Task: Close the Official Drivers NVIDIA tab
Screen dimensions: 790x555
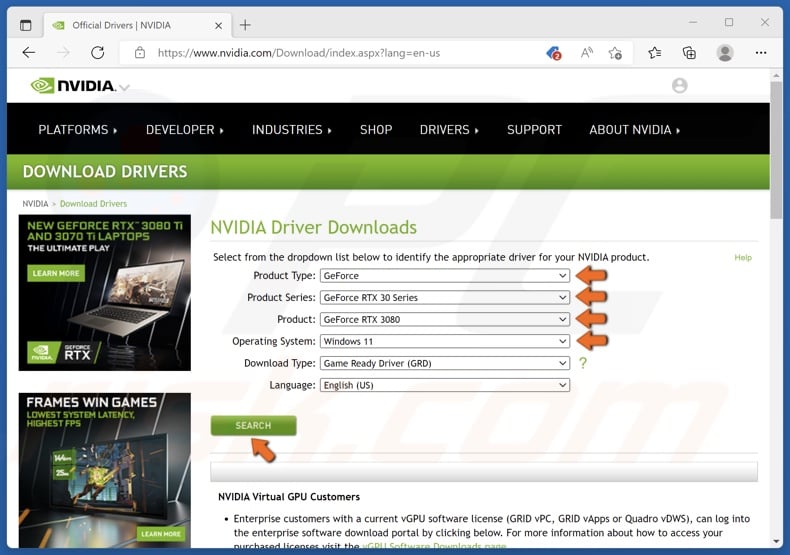Action: coord(218,25)
